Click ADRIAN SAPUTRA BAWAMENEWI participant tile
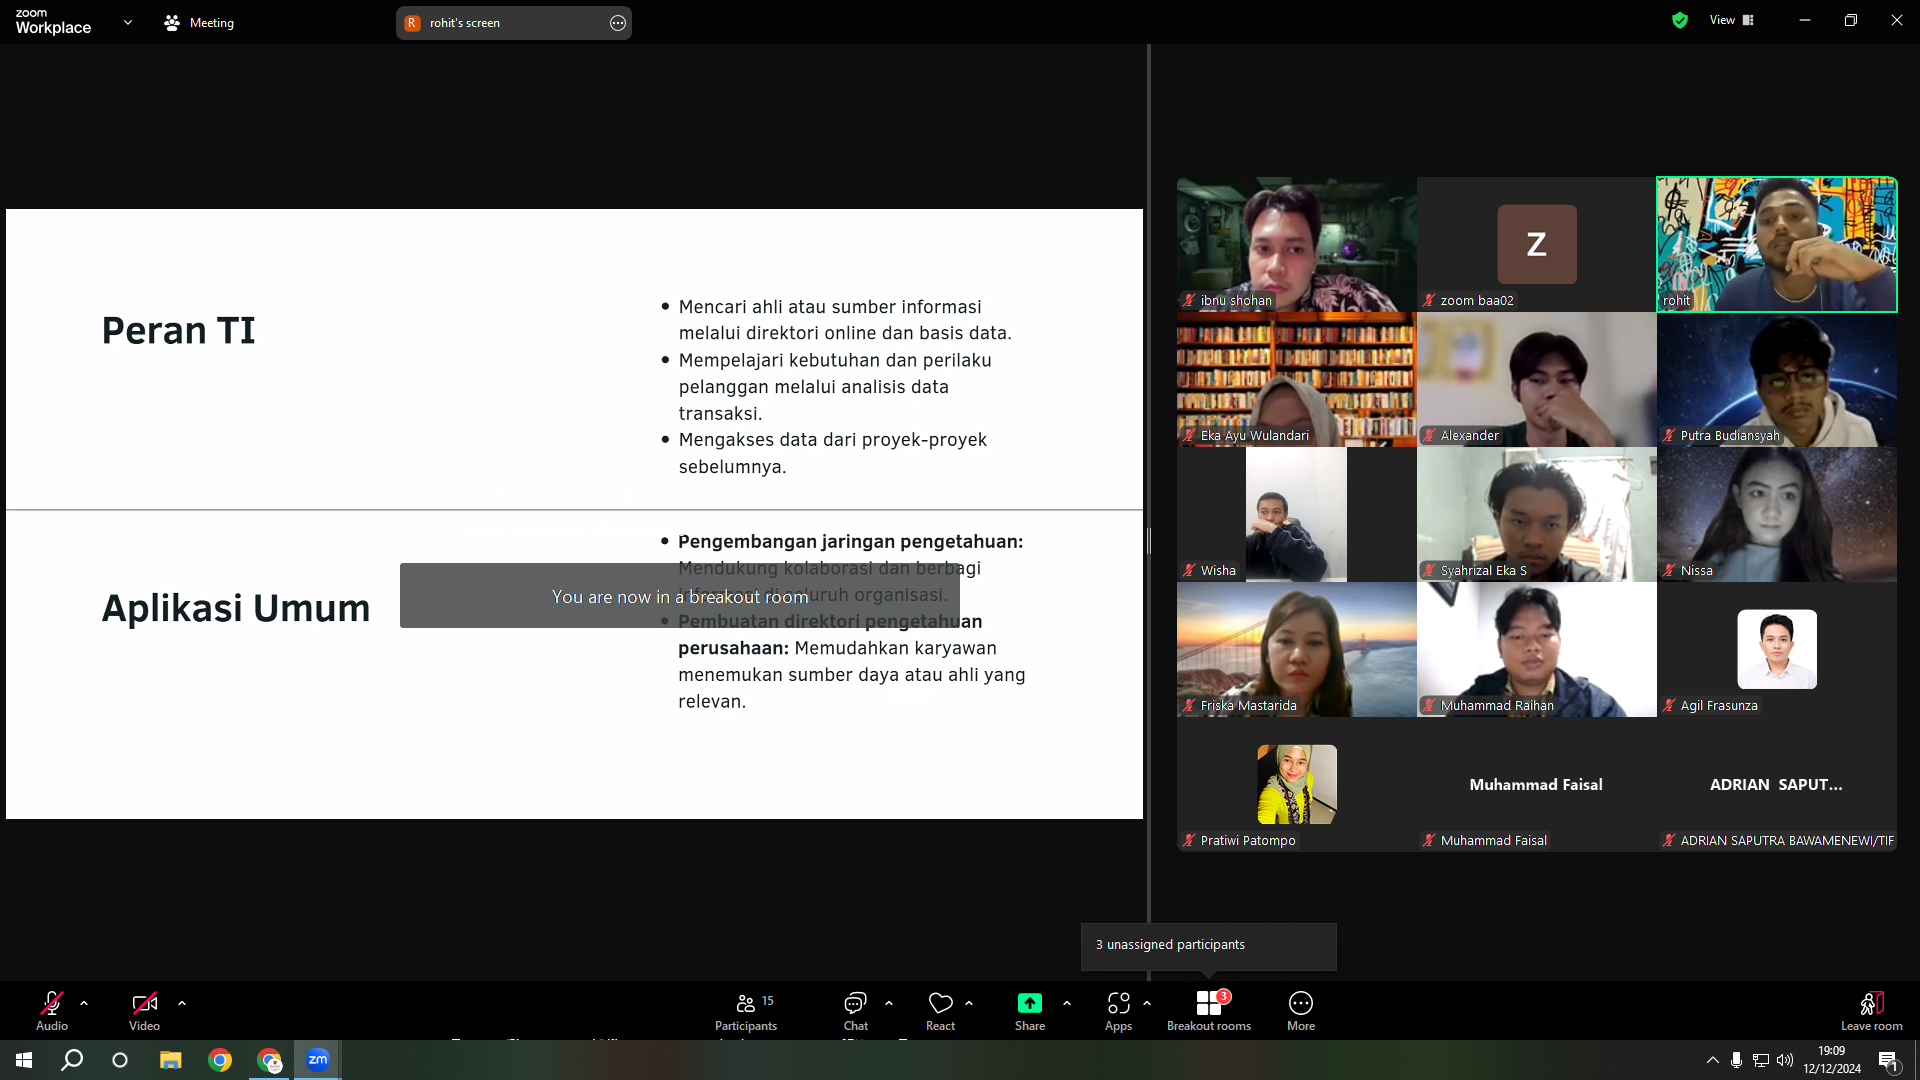This screenshot has height=1080, width=1920. [x=1777, y=785]
